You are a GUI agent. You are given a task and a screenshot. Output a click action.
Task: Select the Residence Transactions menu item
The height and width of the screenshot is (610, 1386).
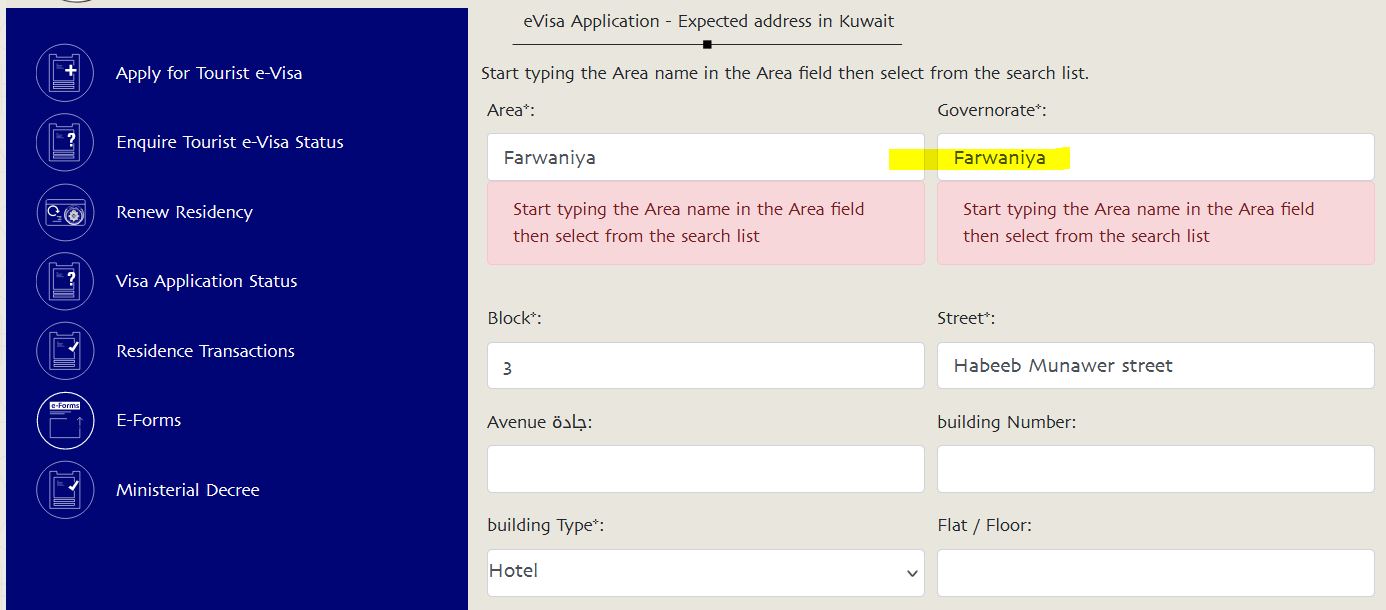click(x=205, y=351)
